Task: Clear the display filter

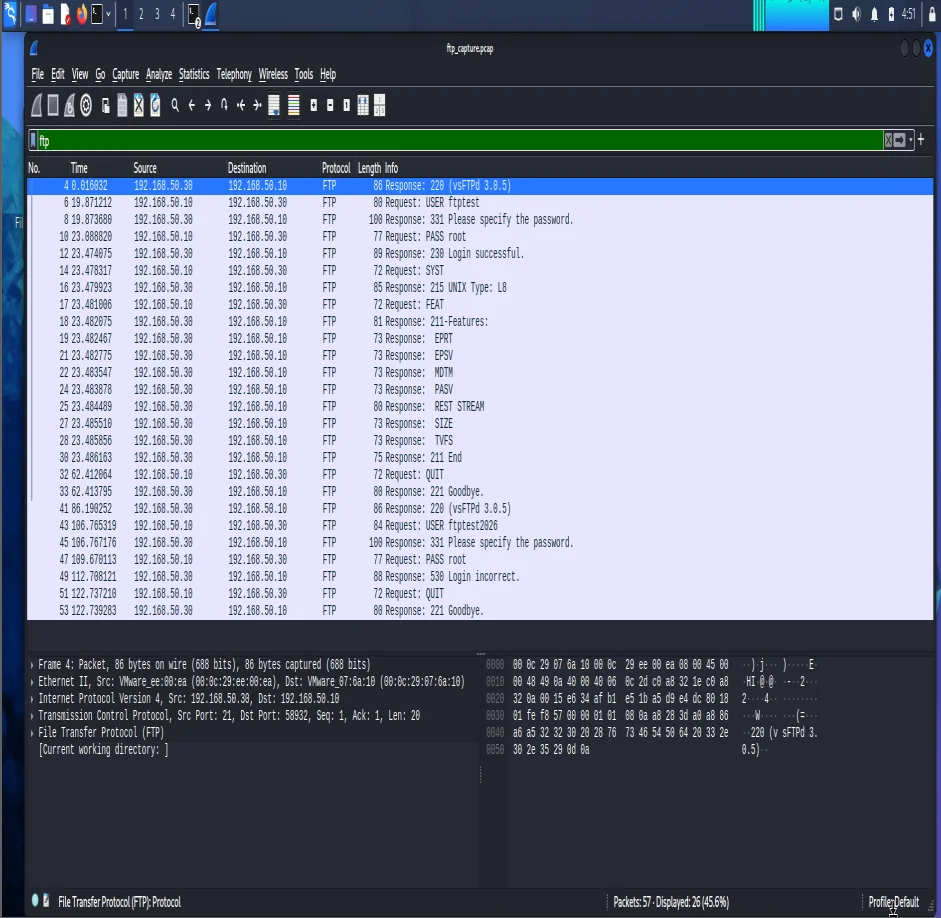Action: (888, 141)
